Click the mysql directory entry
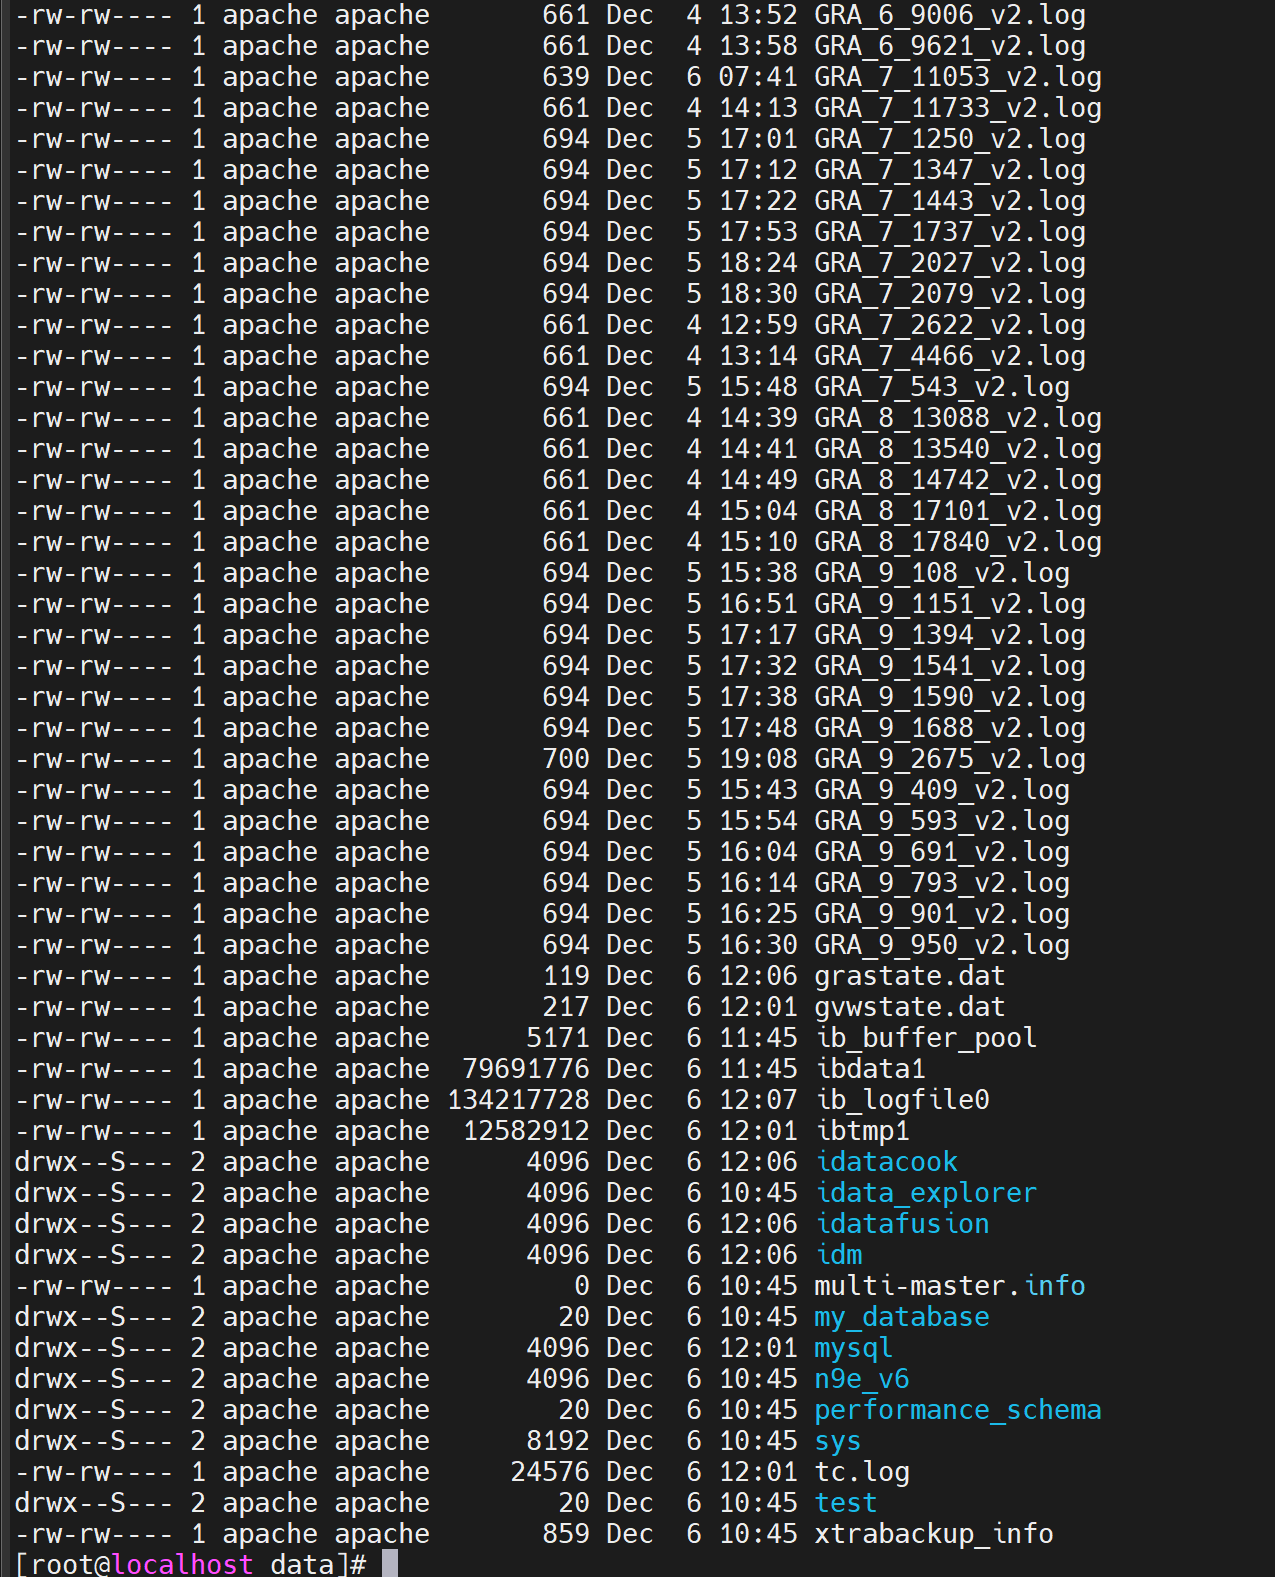The image size is (1275, 1577). tap(853, 1348)
